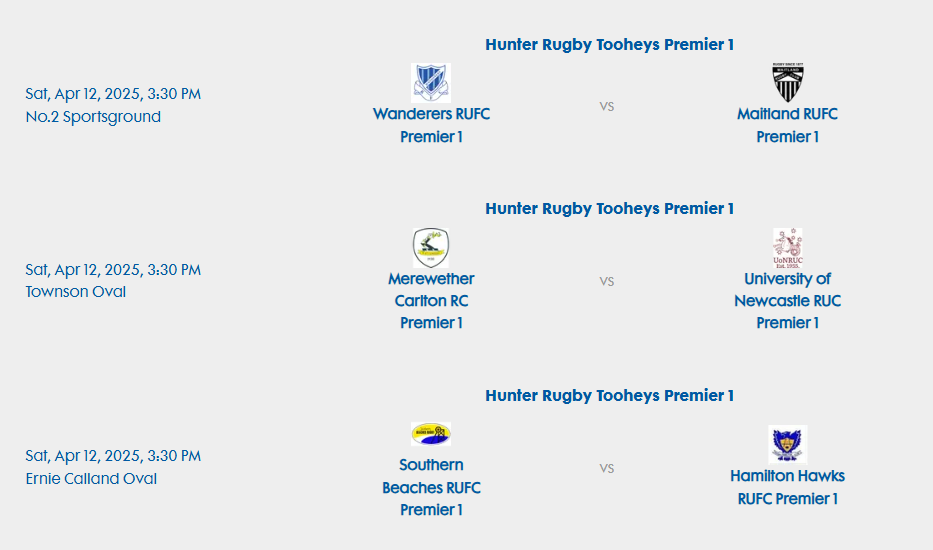Open University of Newcastle RUC Premier 1 link

[x=787, y=301]
